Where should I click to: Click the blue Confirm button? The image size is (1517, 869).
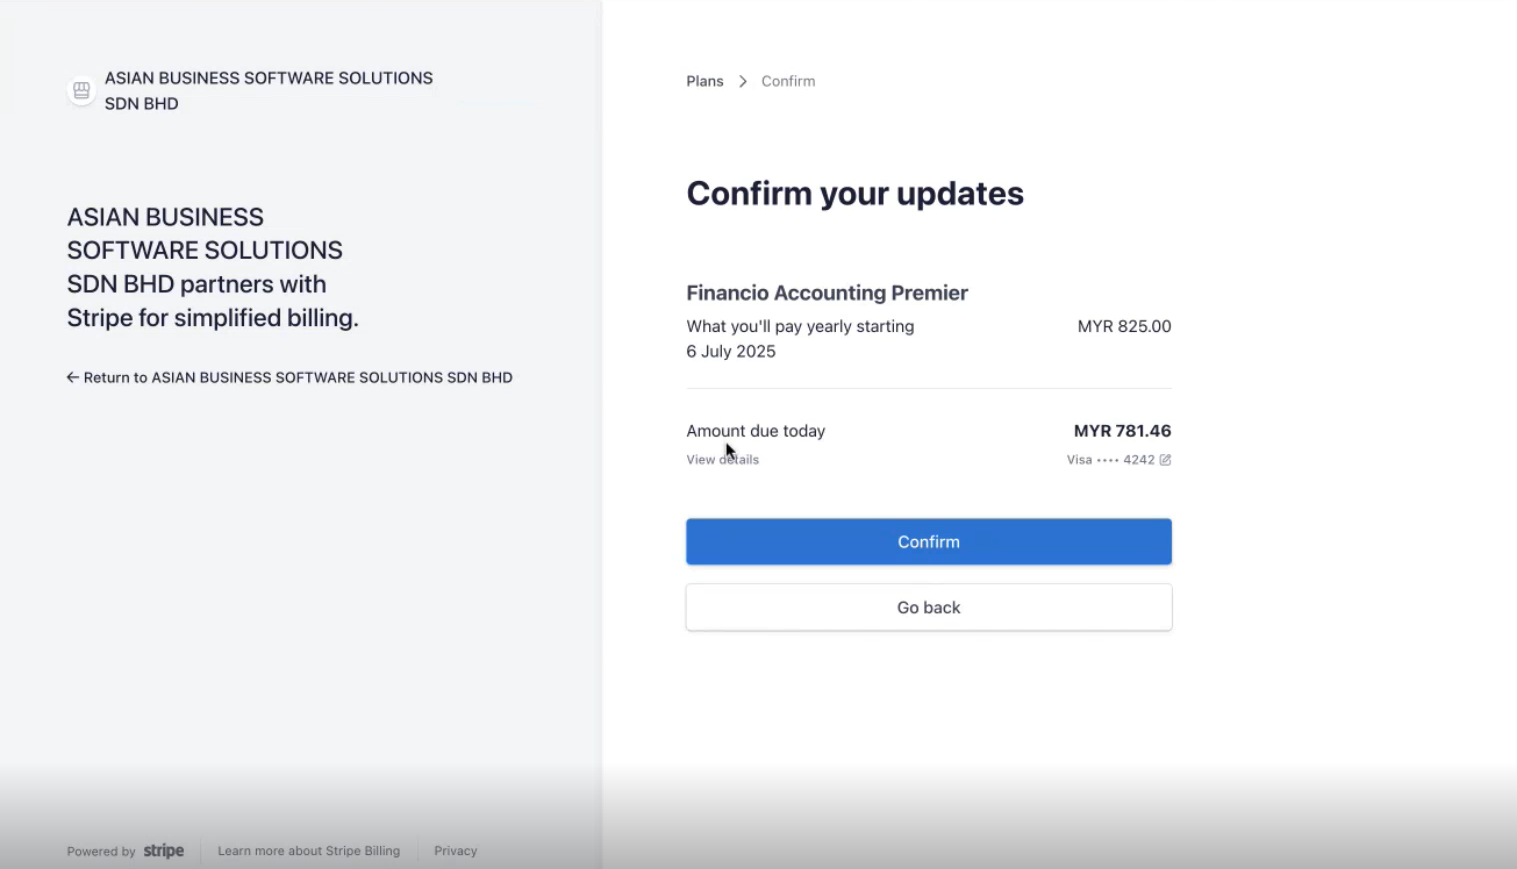(928, 541)
